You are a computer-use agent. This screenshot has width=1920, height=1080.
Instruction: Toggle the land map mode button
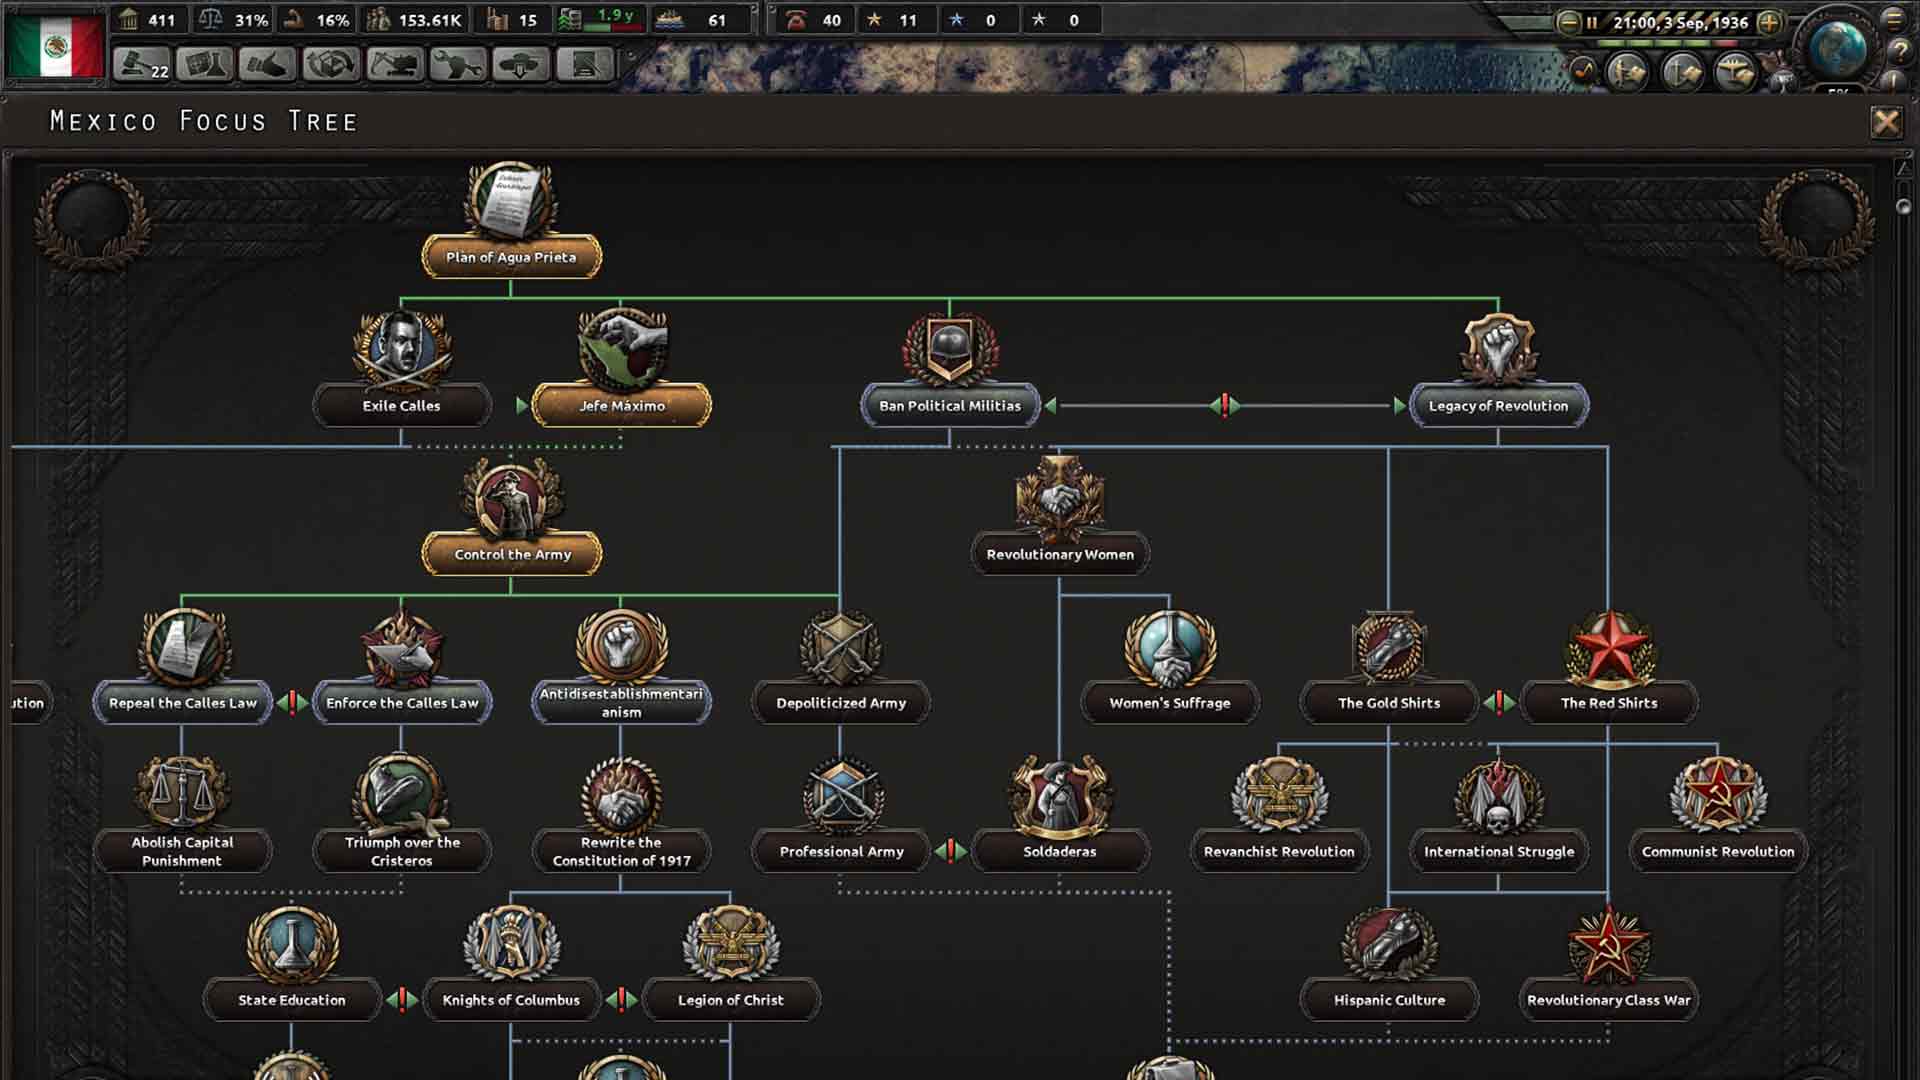pos(1626,71)
